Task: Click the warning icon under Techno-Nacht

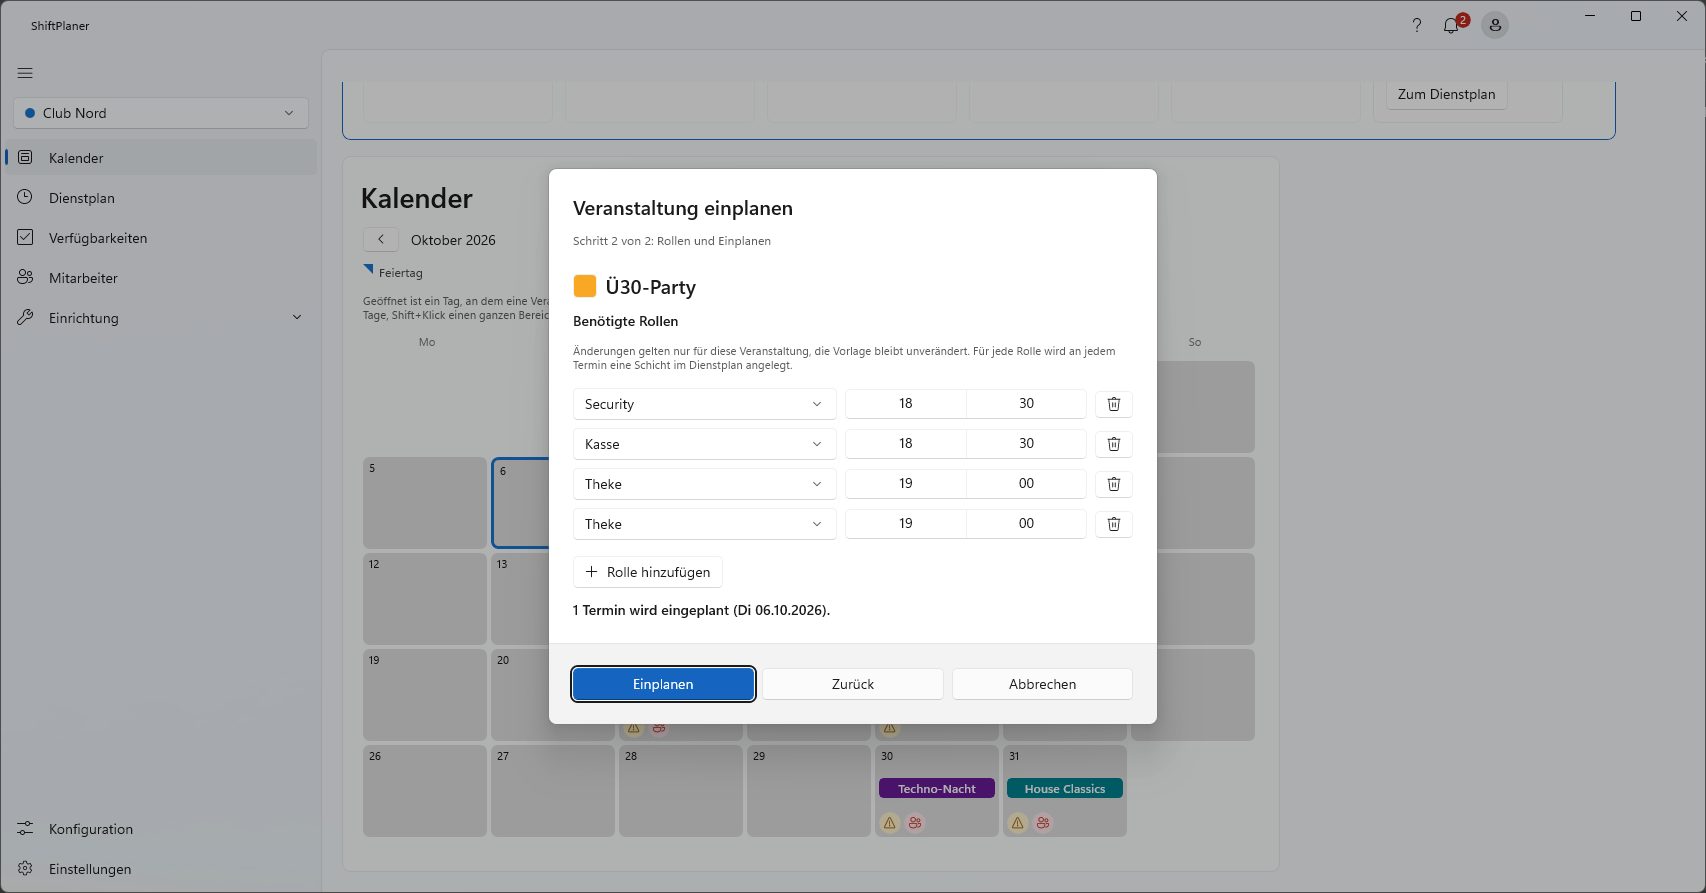Action: [x=890, y=823]
